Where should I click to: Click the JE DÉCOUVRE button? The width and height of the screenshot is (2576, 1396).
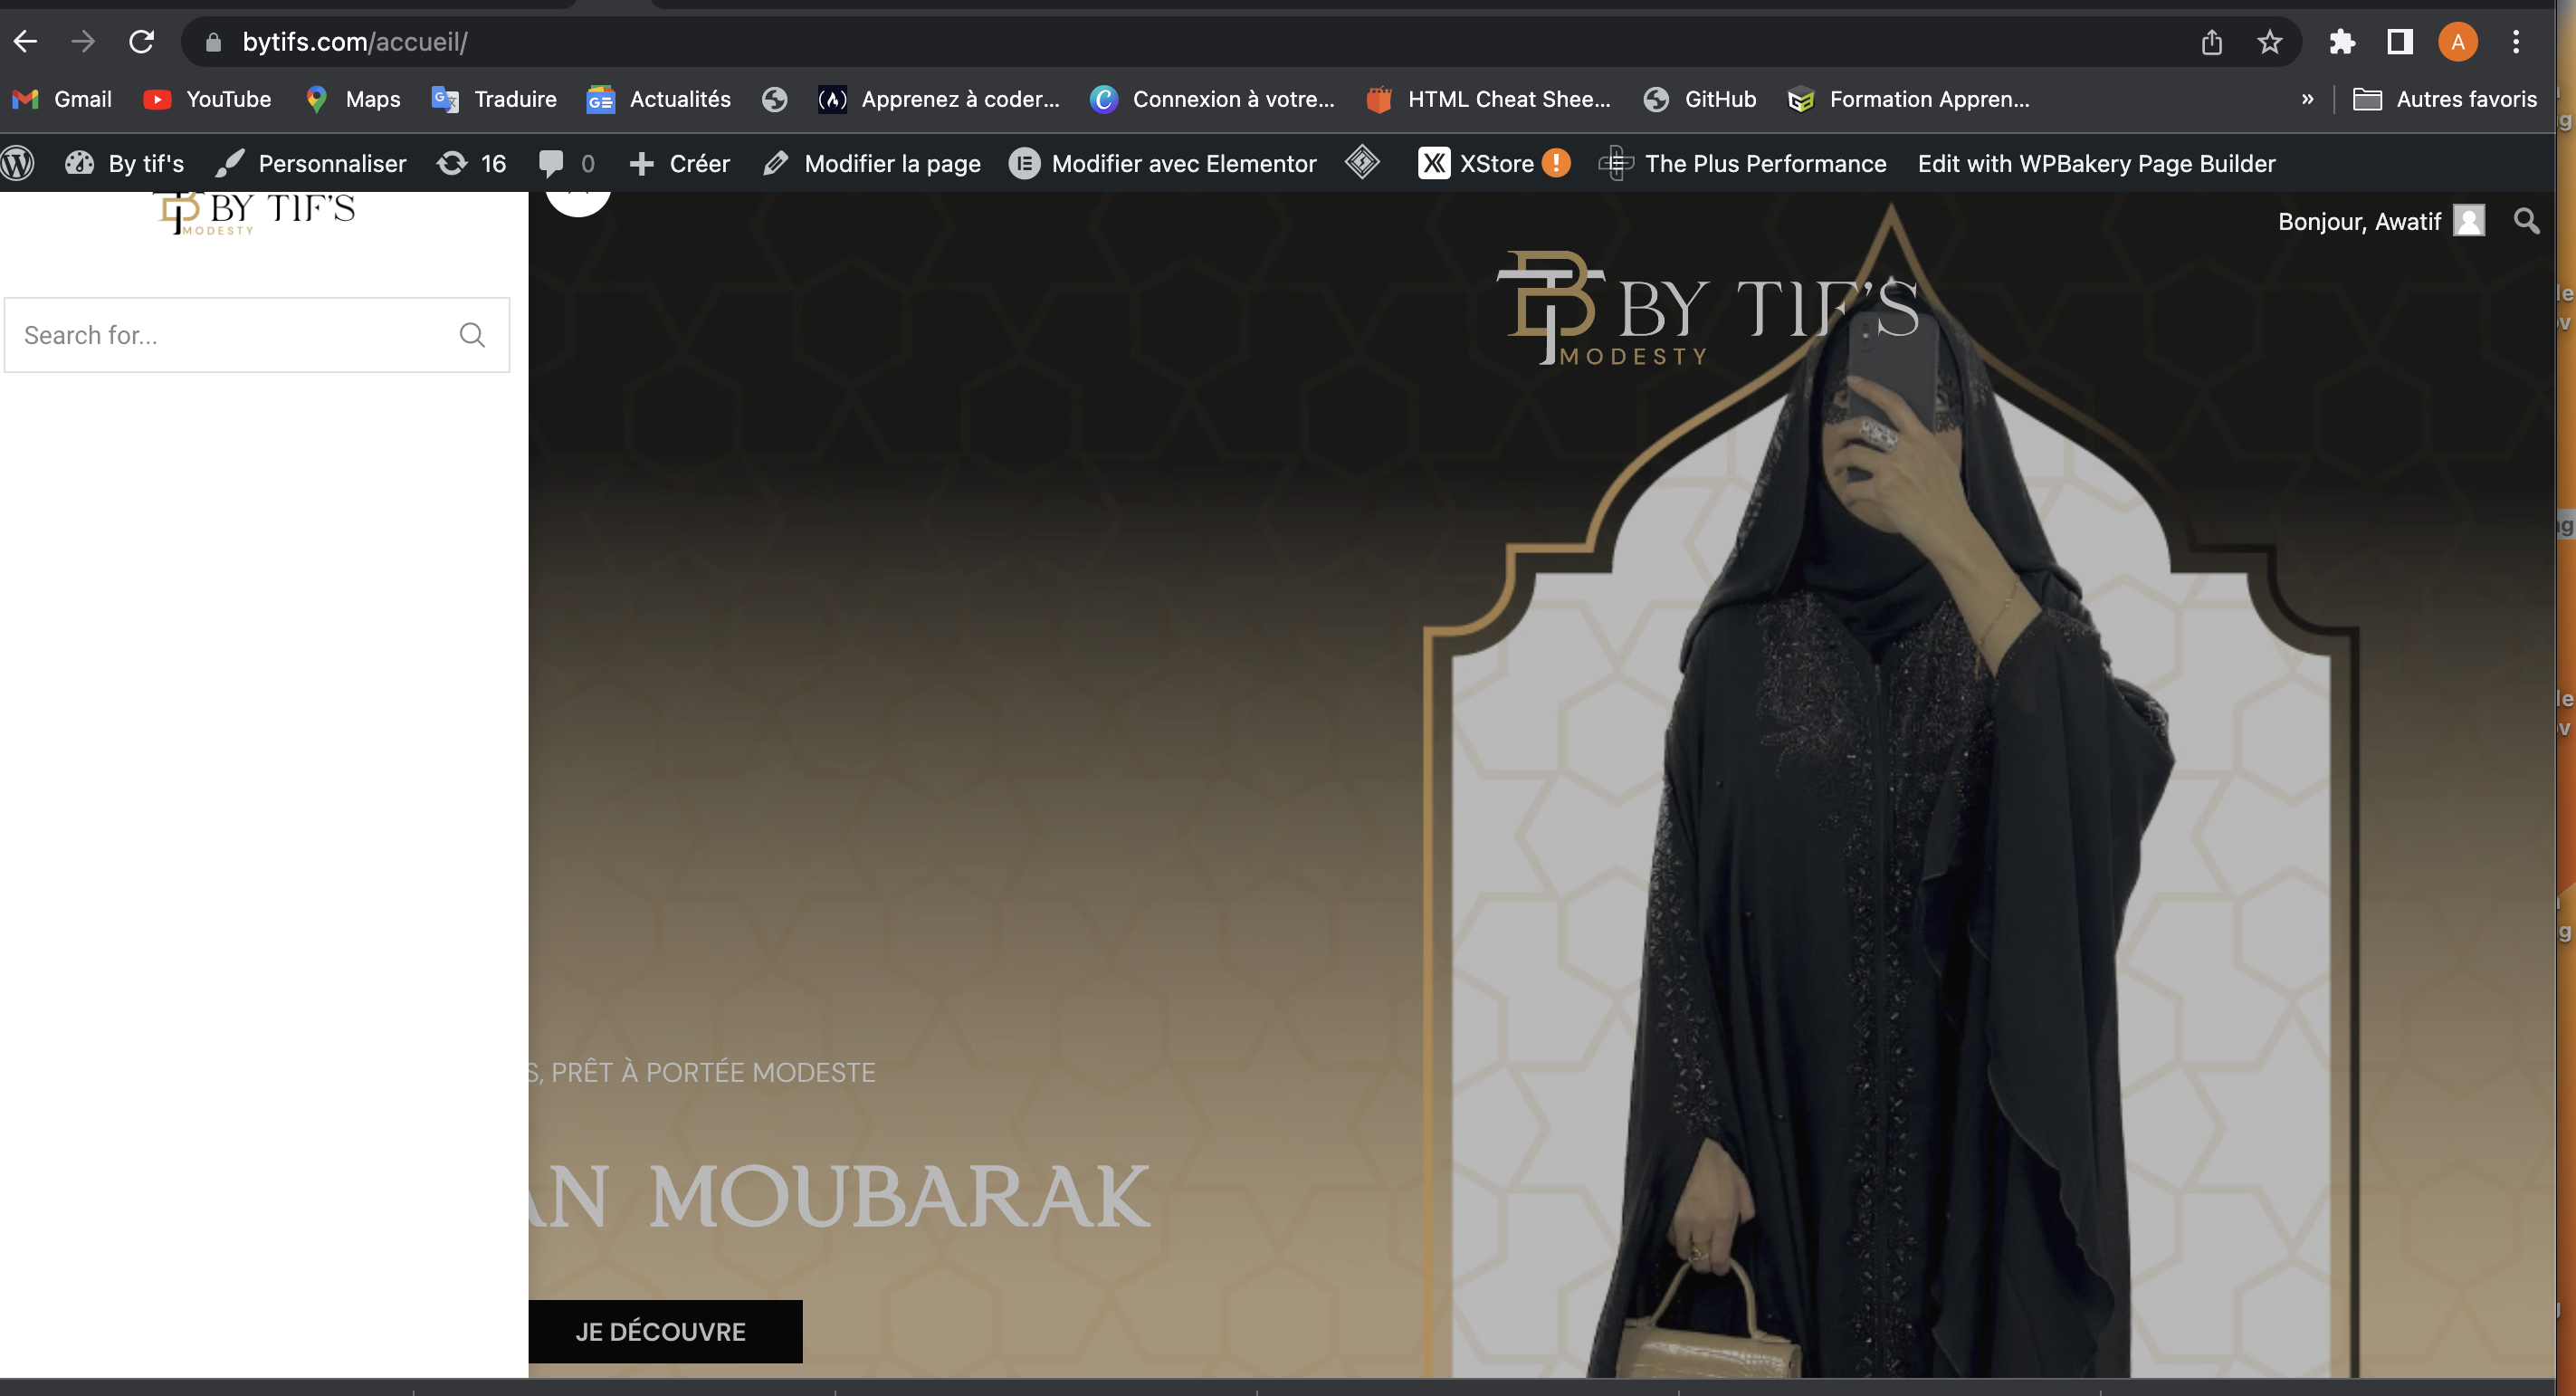pos(661,1331)
